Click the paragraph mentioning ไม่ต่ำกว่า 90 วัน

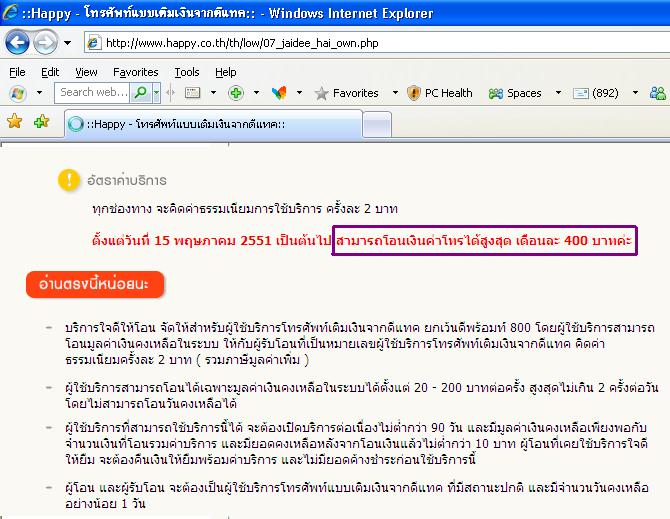356,443
